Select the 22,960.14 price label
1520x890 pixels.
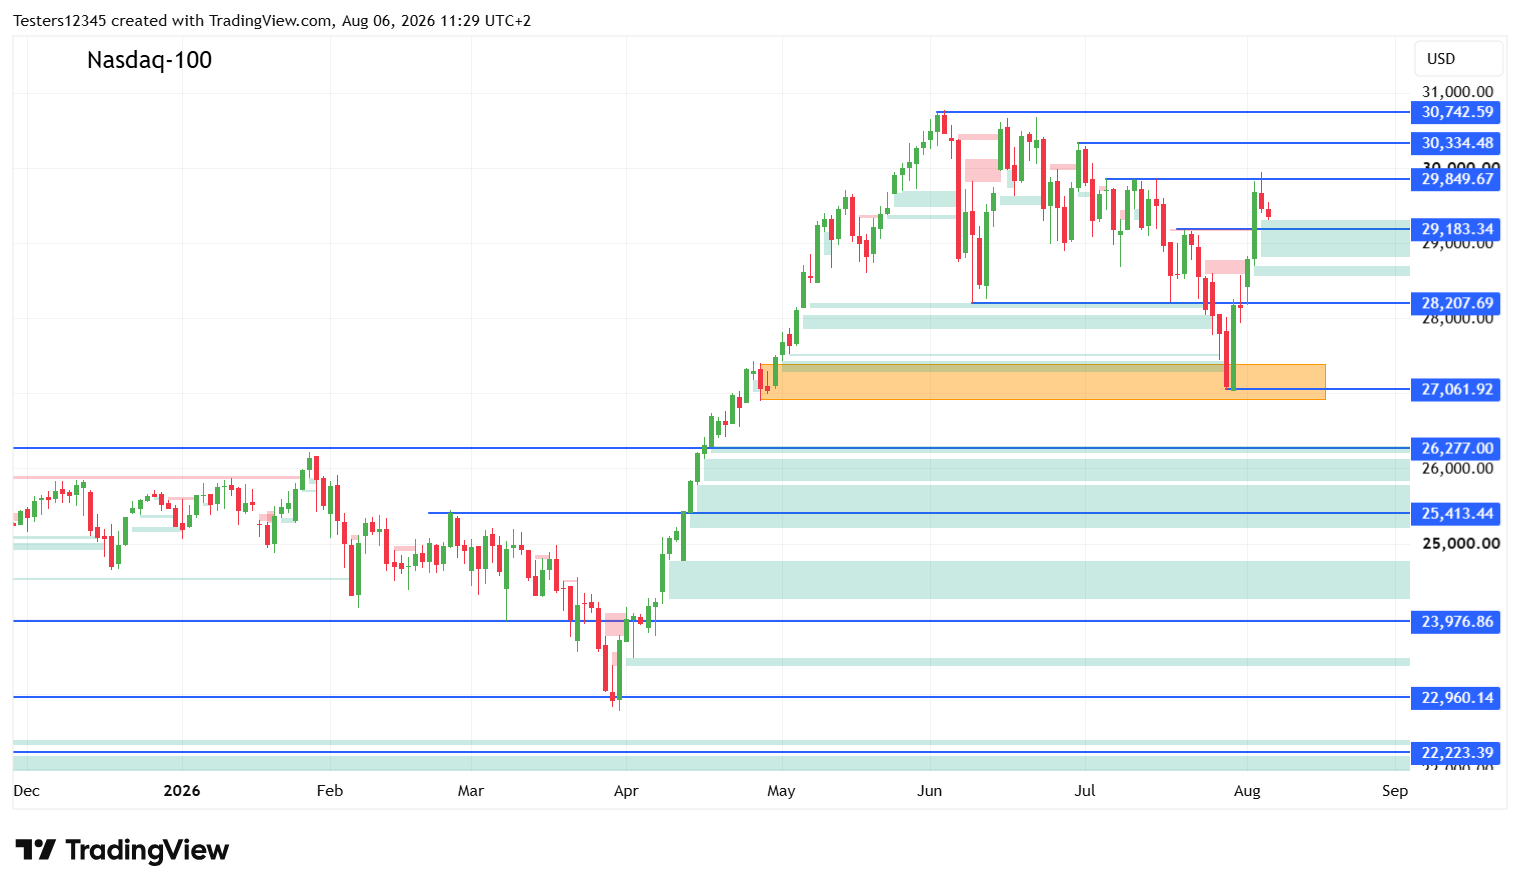[1457, 697]
